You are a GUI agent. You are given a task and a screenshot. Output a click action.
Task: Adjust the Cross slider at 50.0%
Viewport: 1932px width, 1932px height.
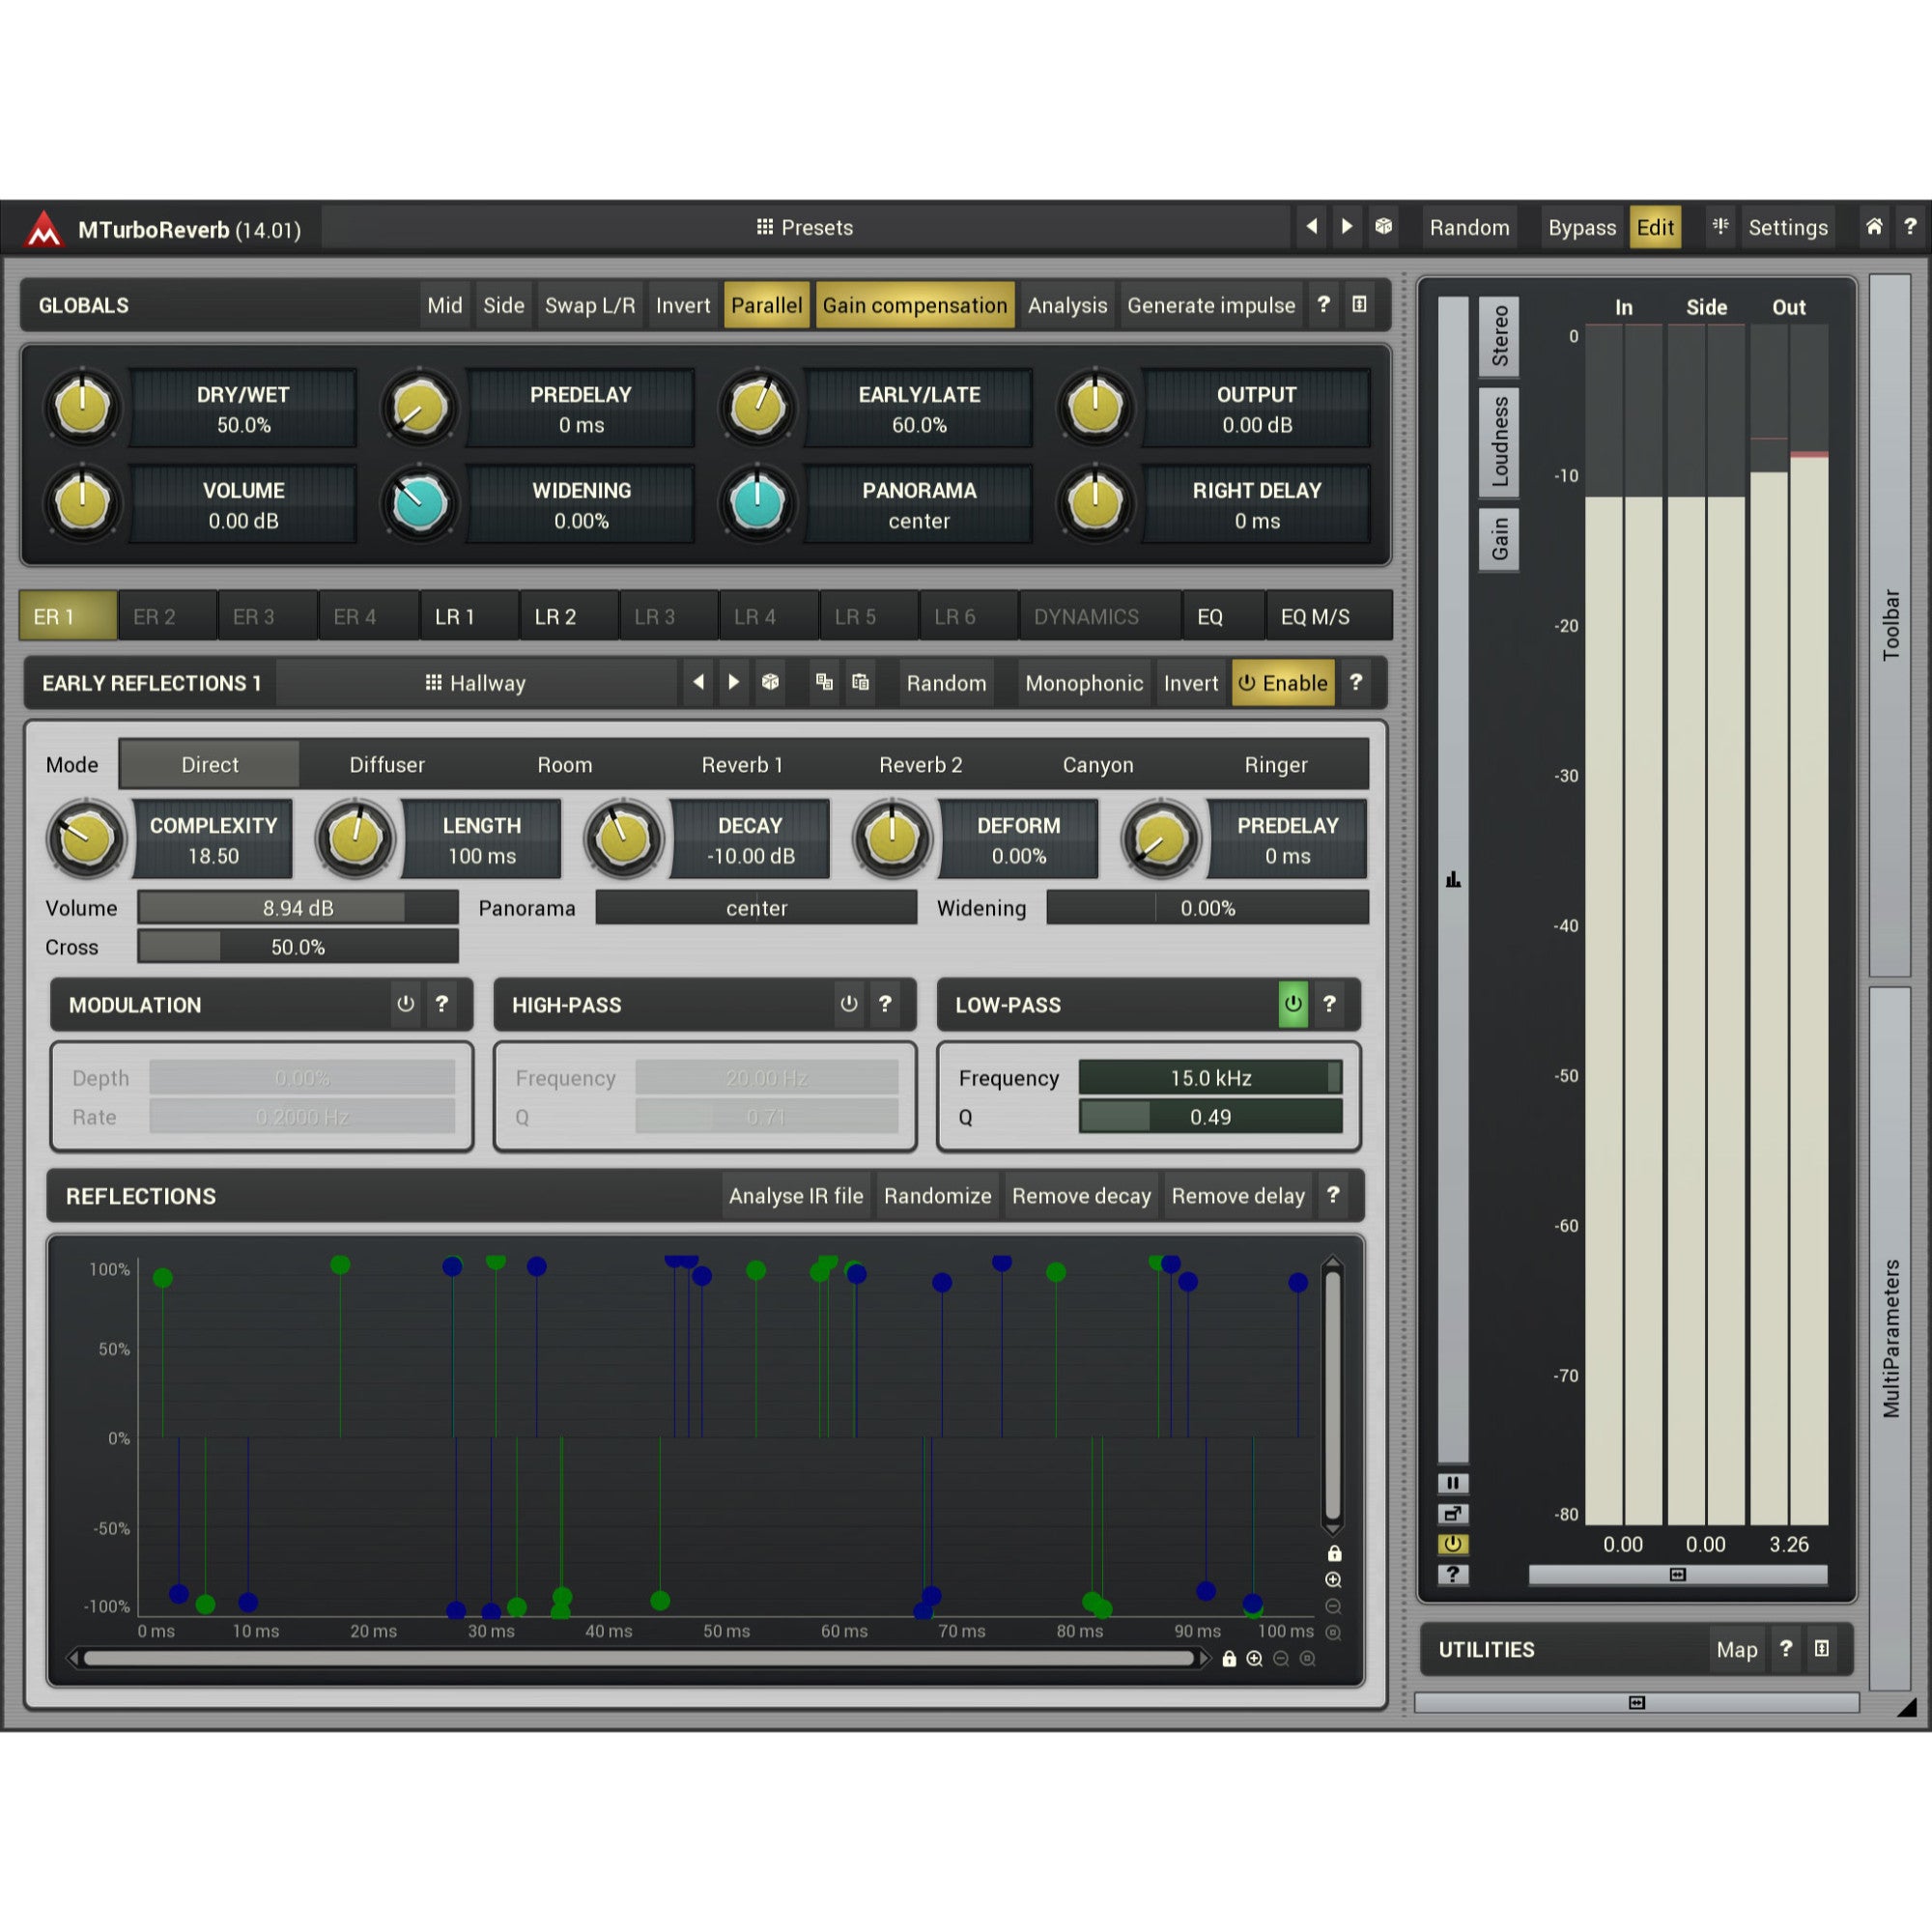(298, 947)
